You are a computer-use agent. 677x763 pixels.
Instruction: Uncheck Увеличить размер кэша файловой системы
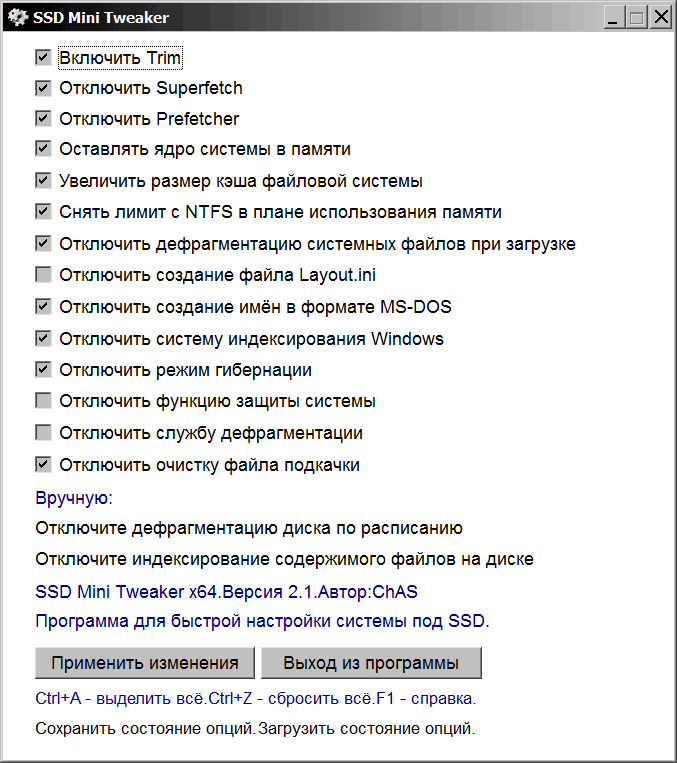click(x=43, y=181)
